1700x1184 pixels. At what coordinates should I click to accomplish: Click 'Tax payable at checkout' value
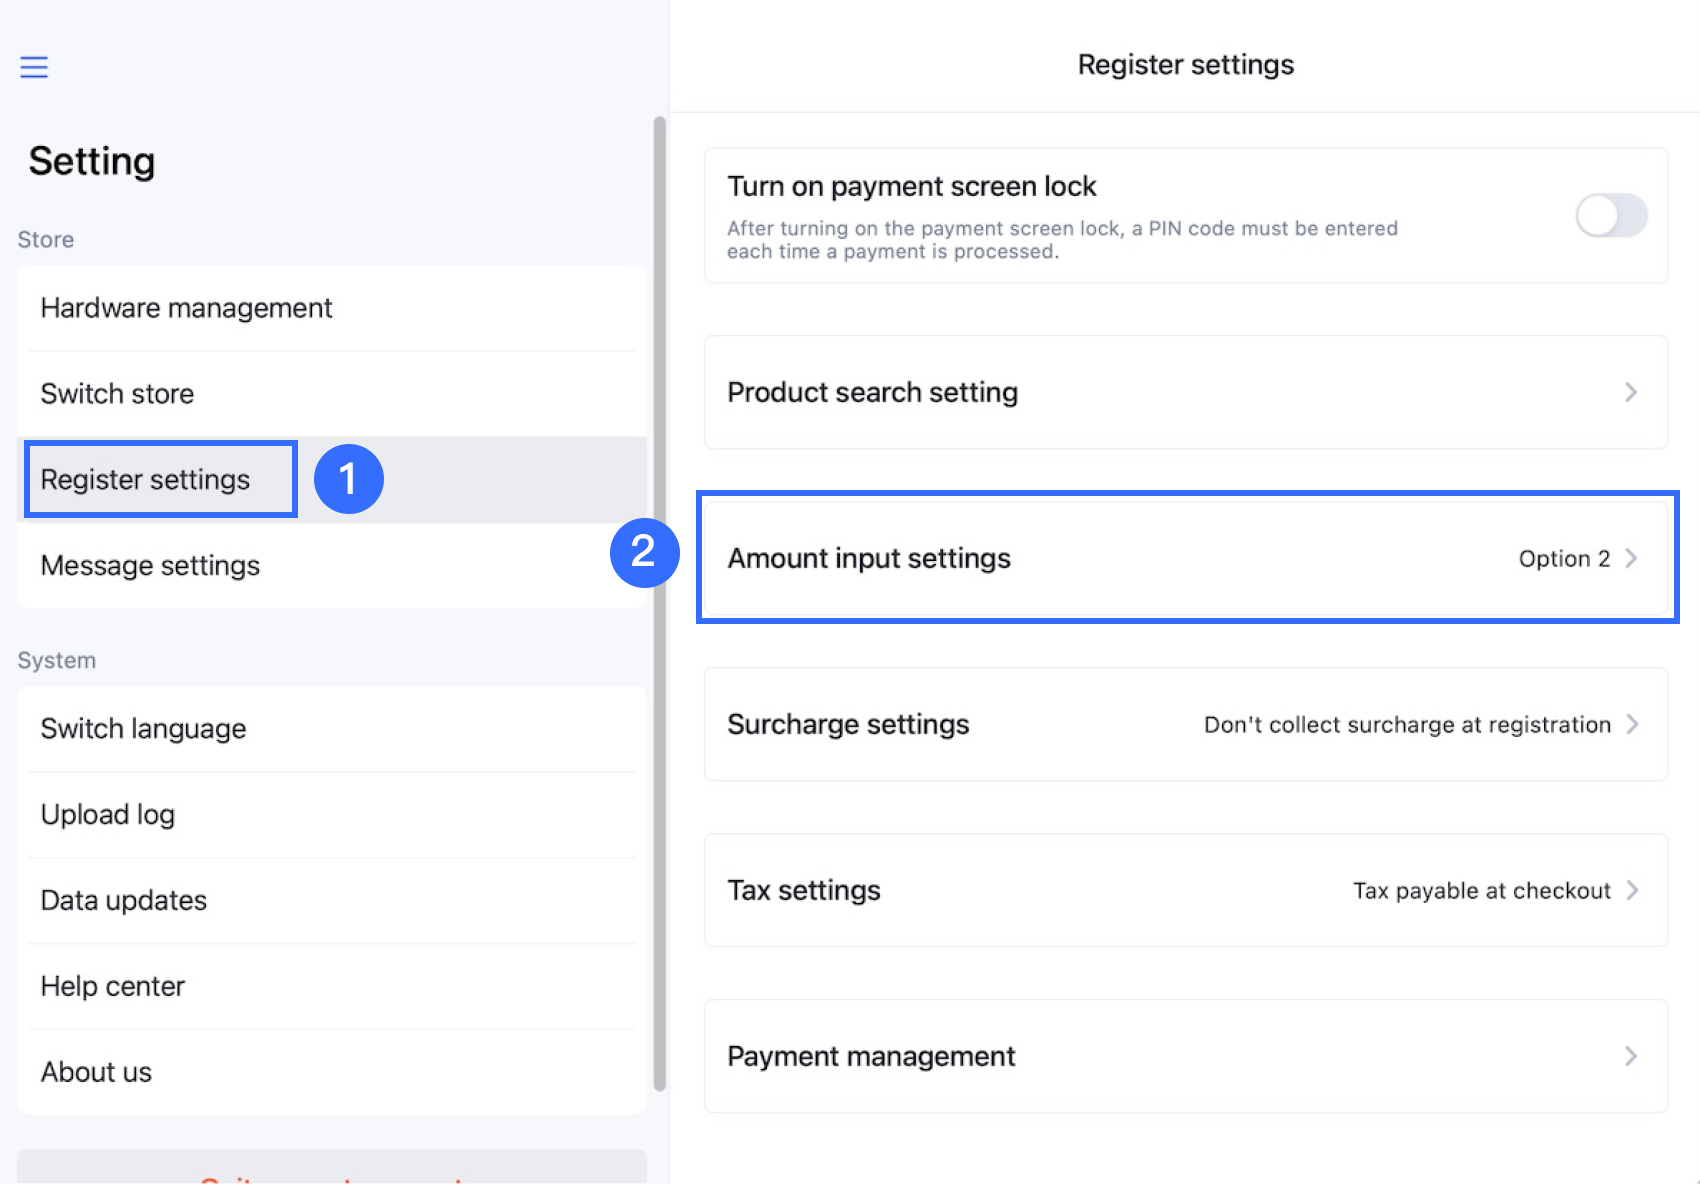[x=1481, y=891]
